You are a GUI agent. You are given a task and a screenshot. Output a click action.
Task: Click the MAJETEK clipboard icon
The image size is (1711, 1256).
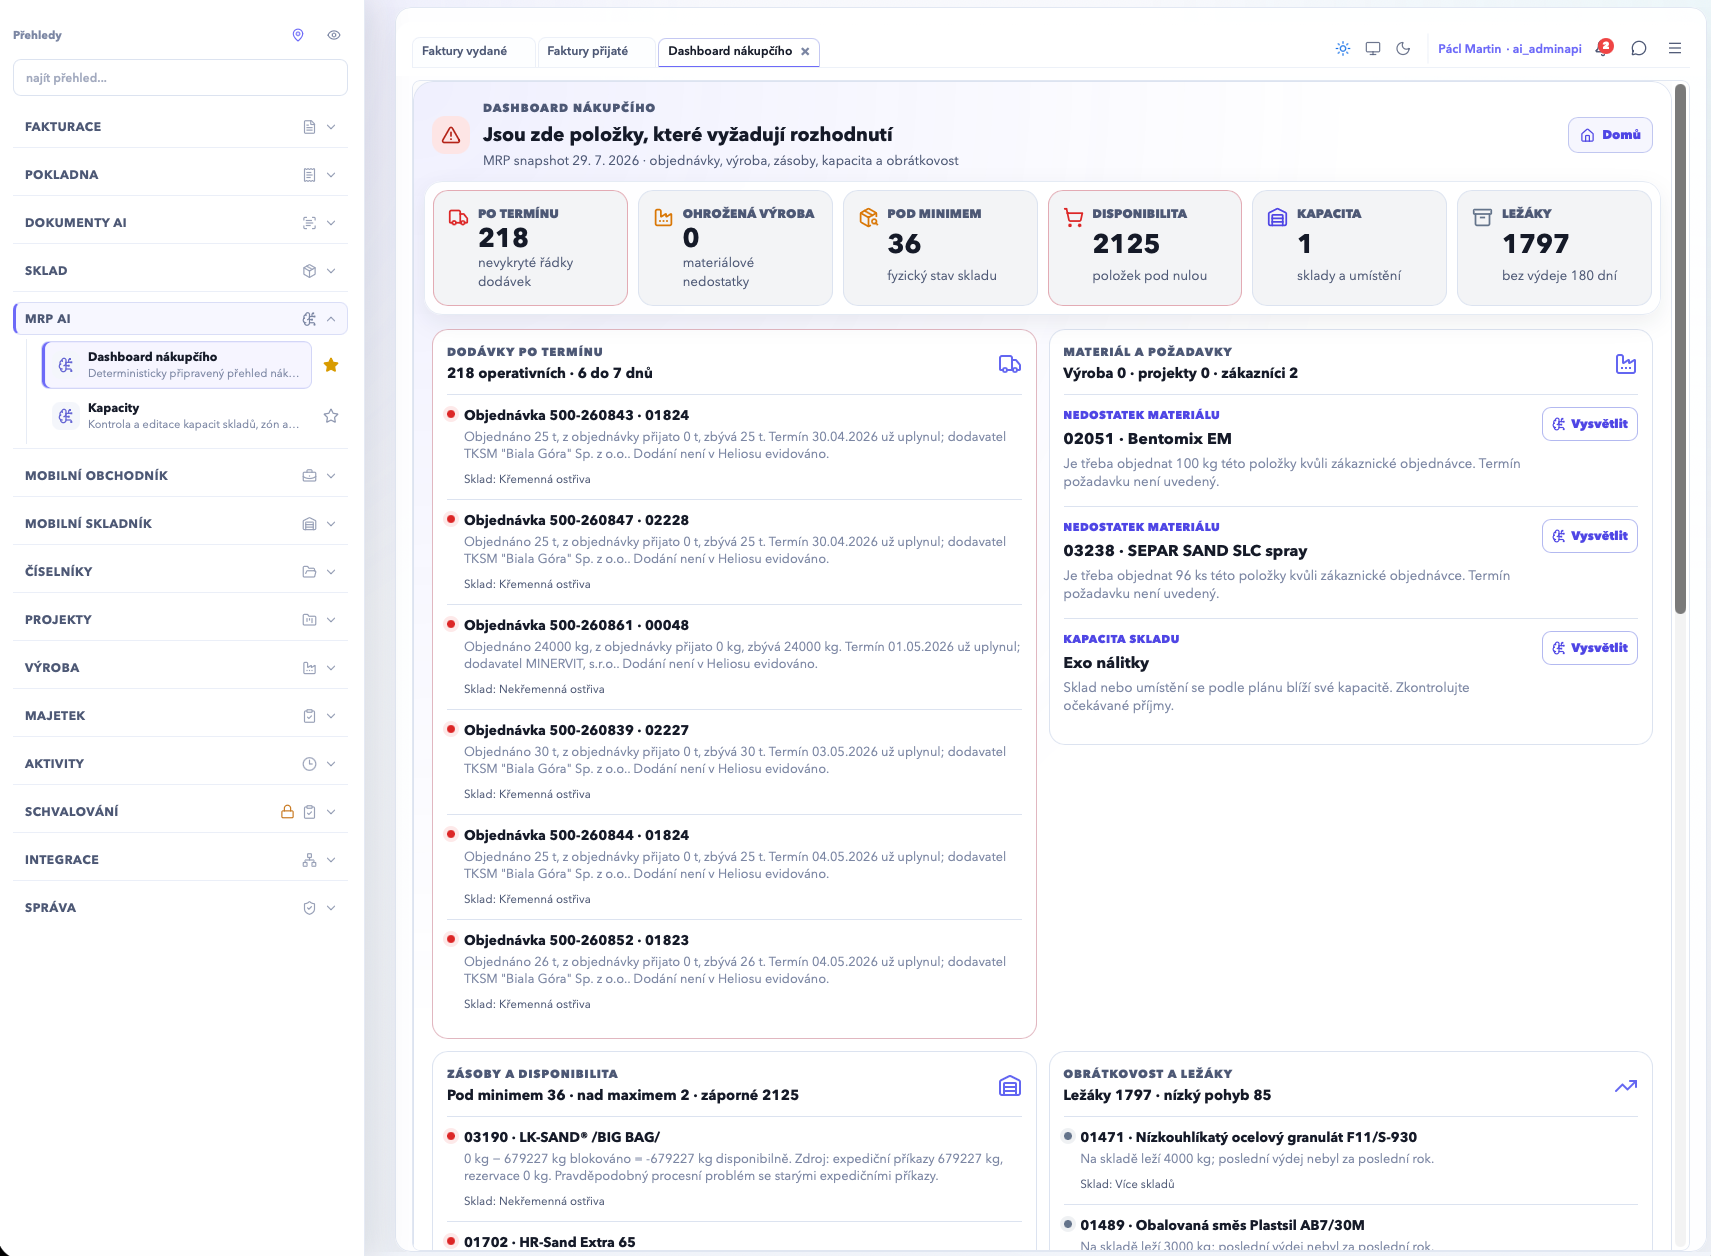(309, 716)
